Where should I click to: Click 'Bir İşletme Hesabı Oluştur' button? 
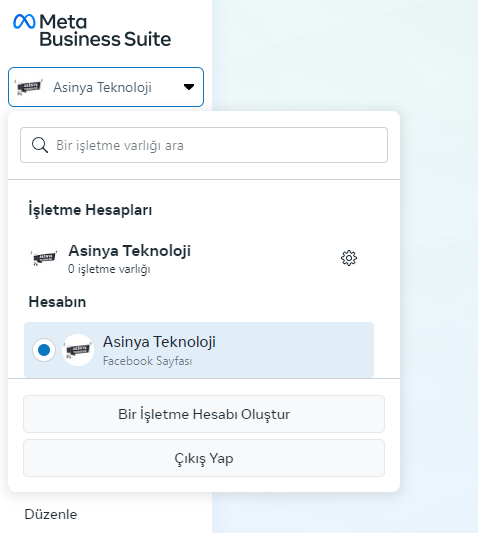coord(204,414)
